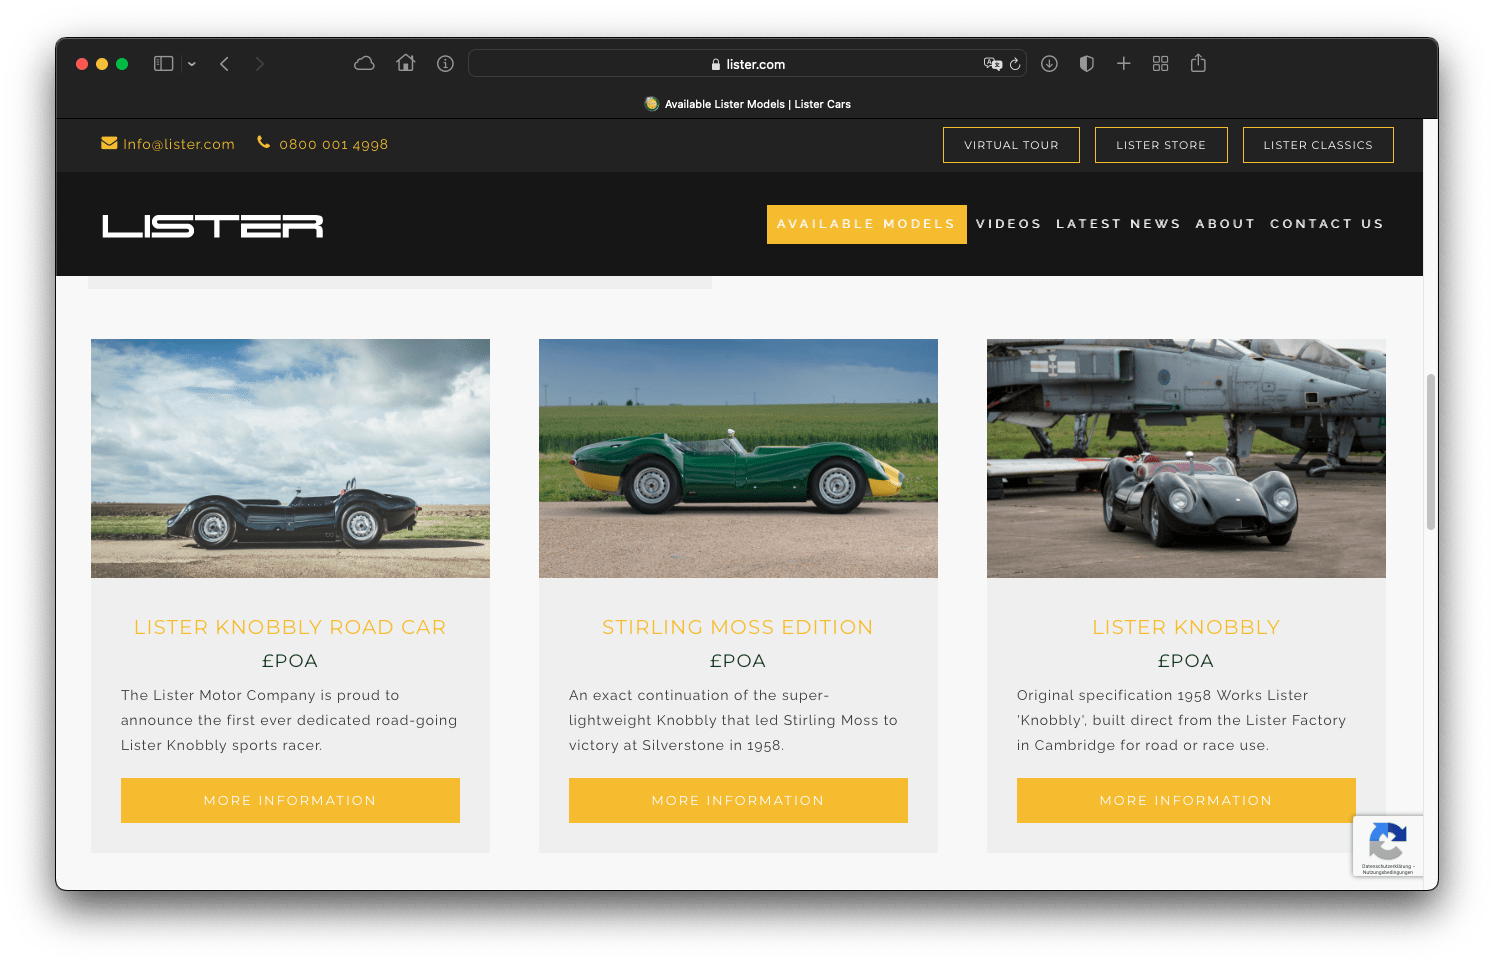Click the info@lister.com email link
The height and width of the screenshot is (964, 1494).
click(x=179, y=144)
